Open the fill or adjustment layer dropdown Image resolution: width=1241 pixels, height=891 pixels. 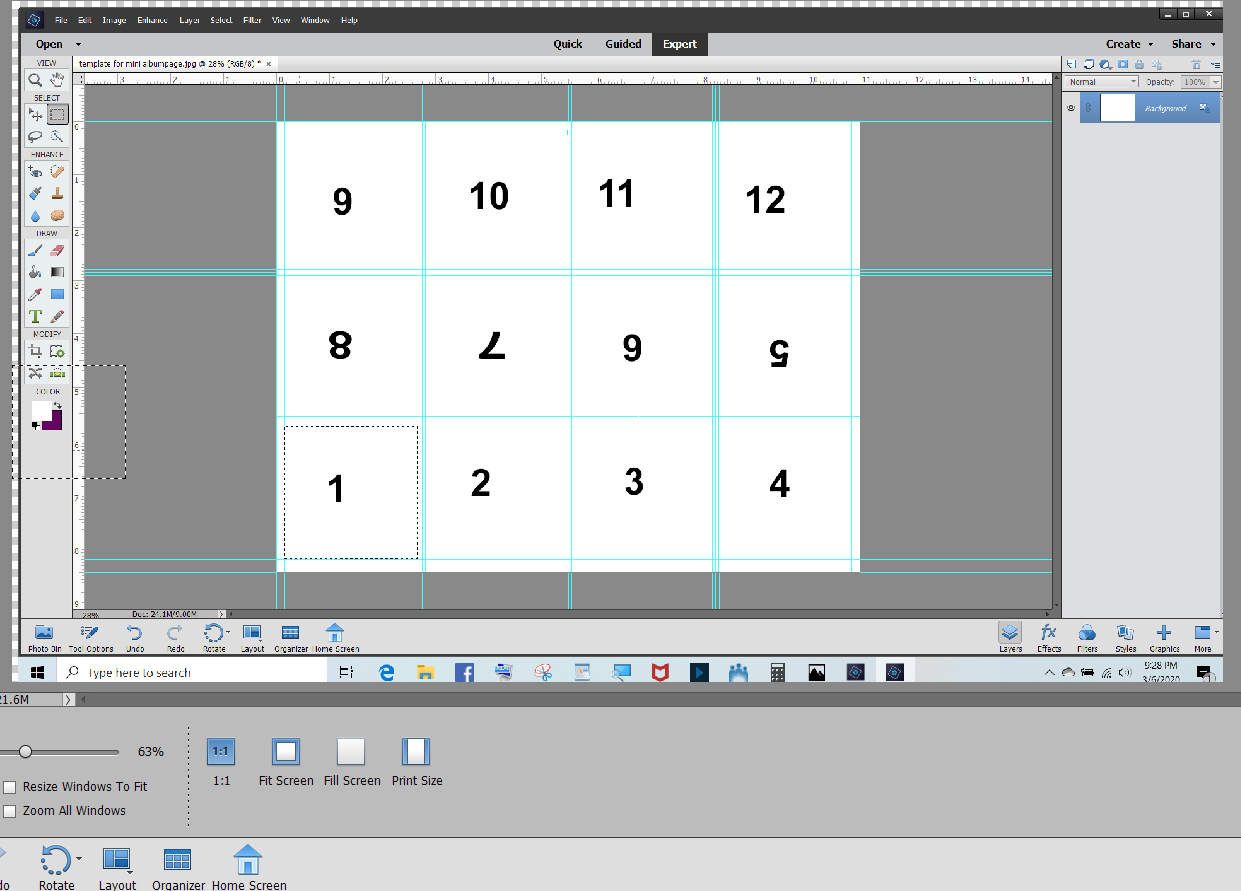[x=1104, y=64]
